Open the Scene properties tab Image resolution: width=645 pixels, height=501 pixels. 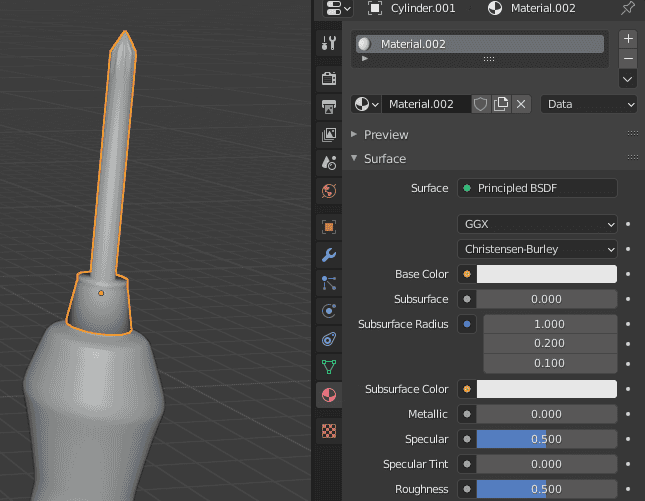click(329, 162)
